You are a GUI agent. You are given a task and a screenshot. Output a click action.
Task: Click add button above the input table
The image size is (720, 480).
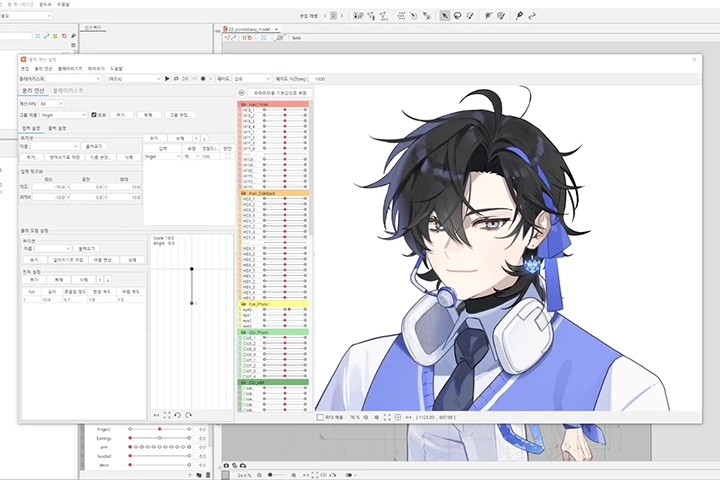(154, 138)
